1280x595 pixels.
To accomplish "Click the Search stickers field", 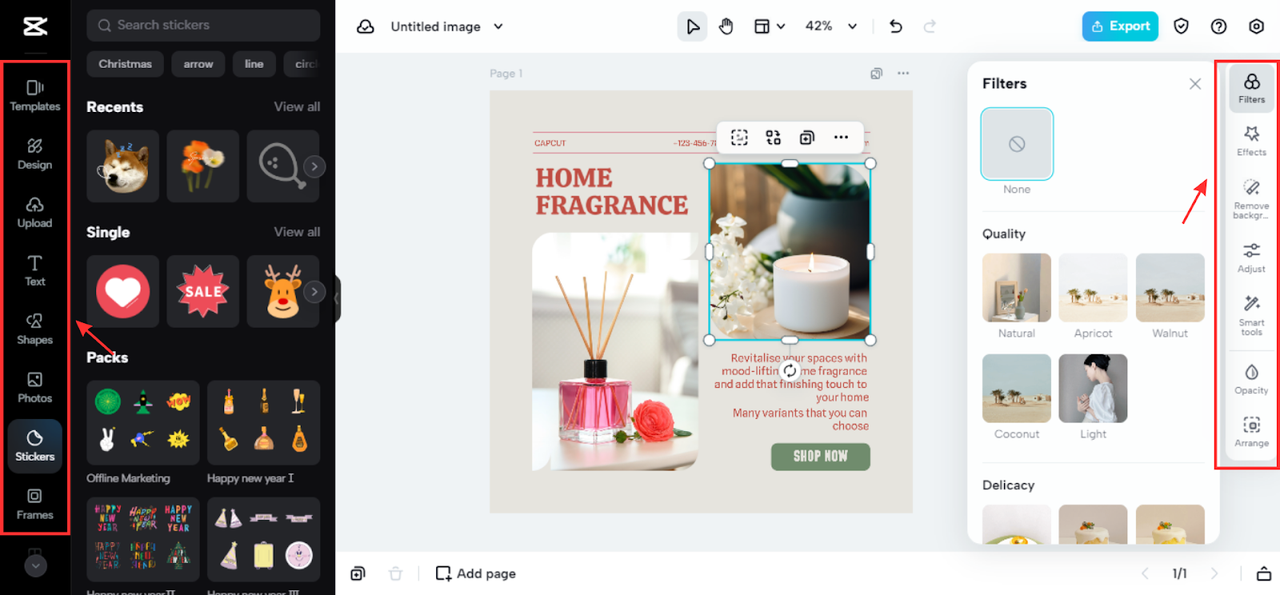I will coord(203,25).
